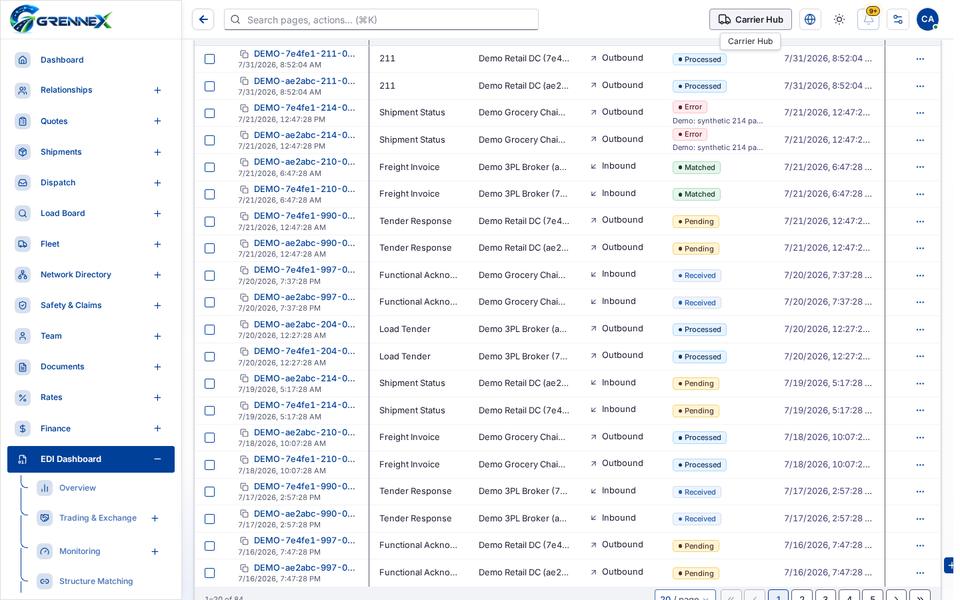Copy the DEMO-ae2abc-204 ID with its copy icon
This screenshot has height=600, width=960.
click(244, 324)
